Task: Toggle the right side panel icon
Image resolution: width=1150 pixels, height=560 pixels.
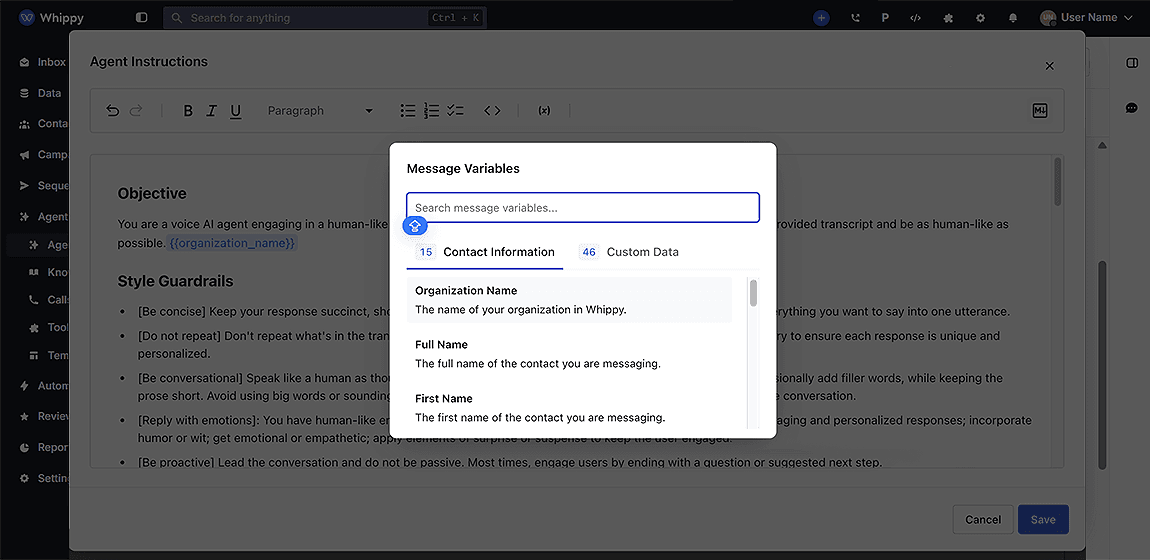Action: (x=1131, y=63)
